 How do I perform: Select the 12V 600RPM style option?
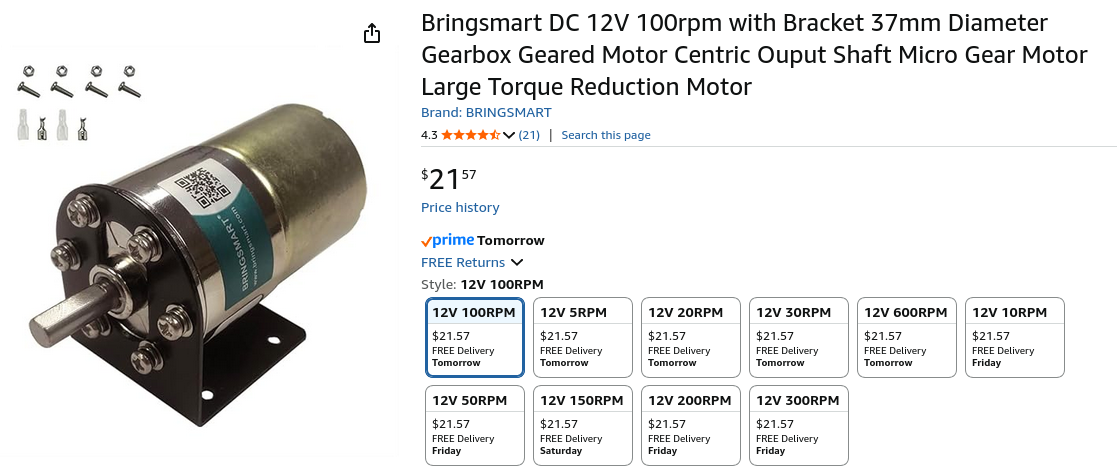tap(907, 337)
